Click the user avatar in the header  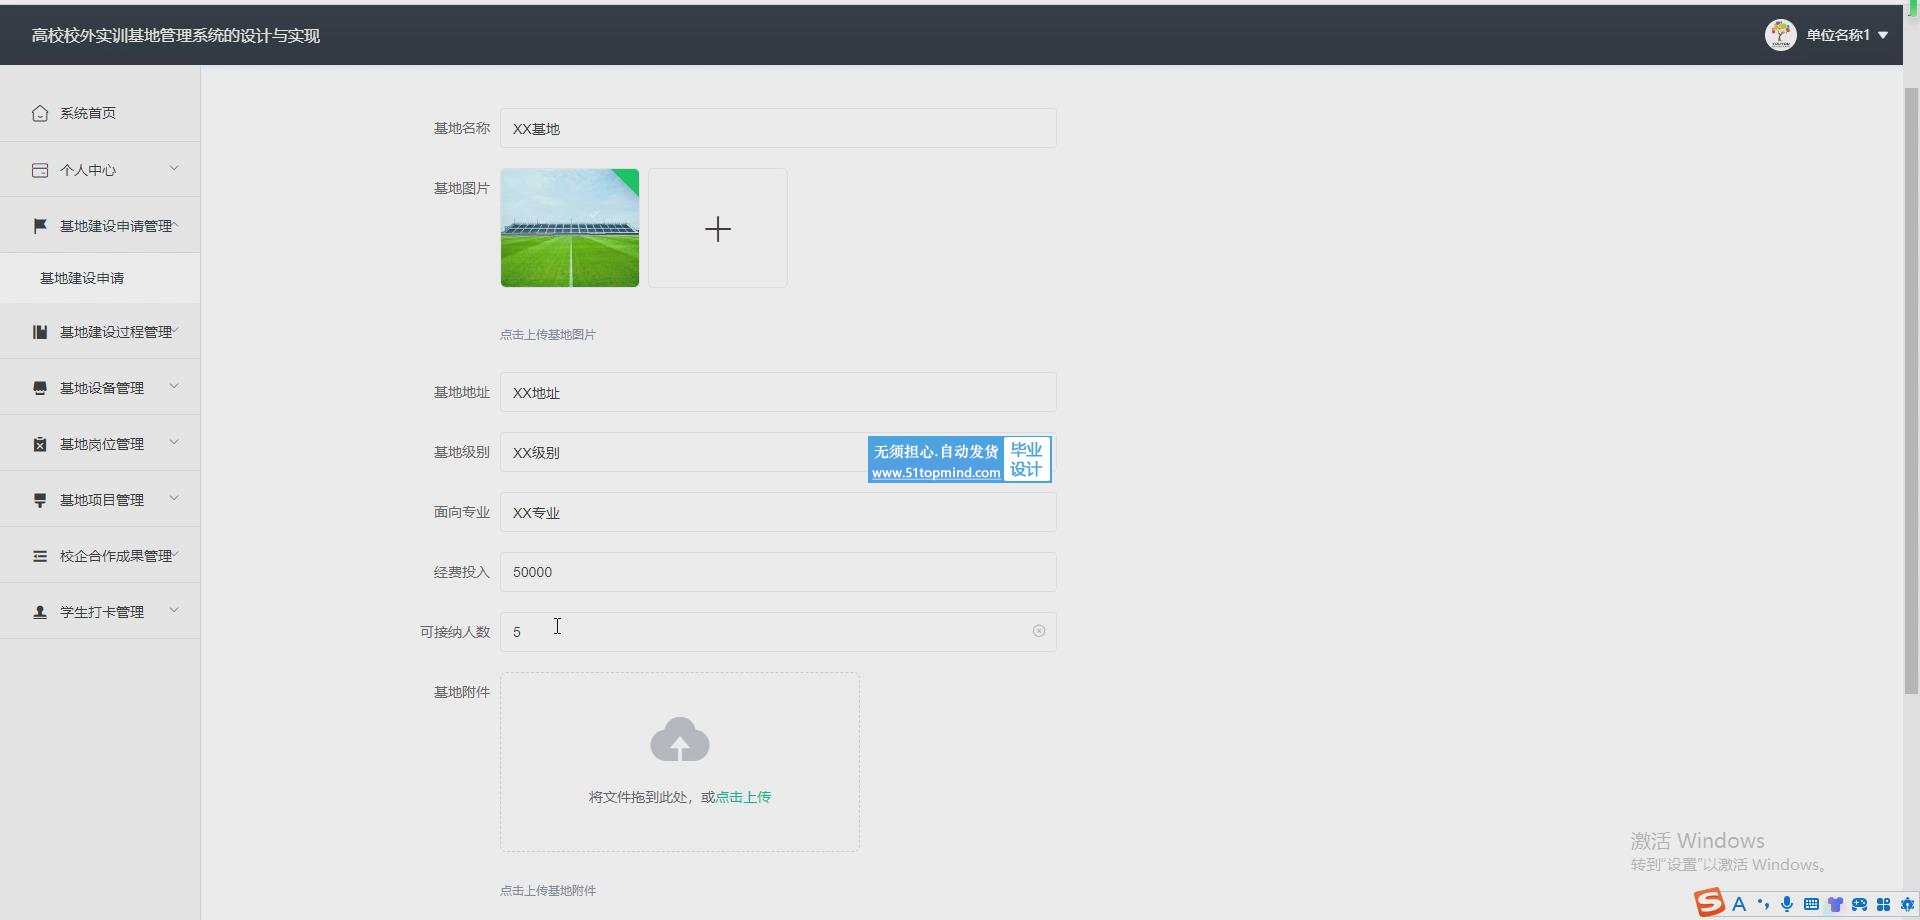click(1780, 35)
